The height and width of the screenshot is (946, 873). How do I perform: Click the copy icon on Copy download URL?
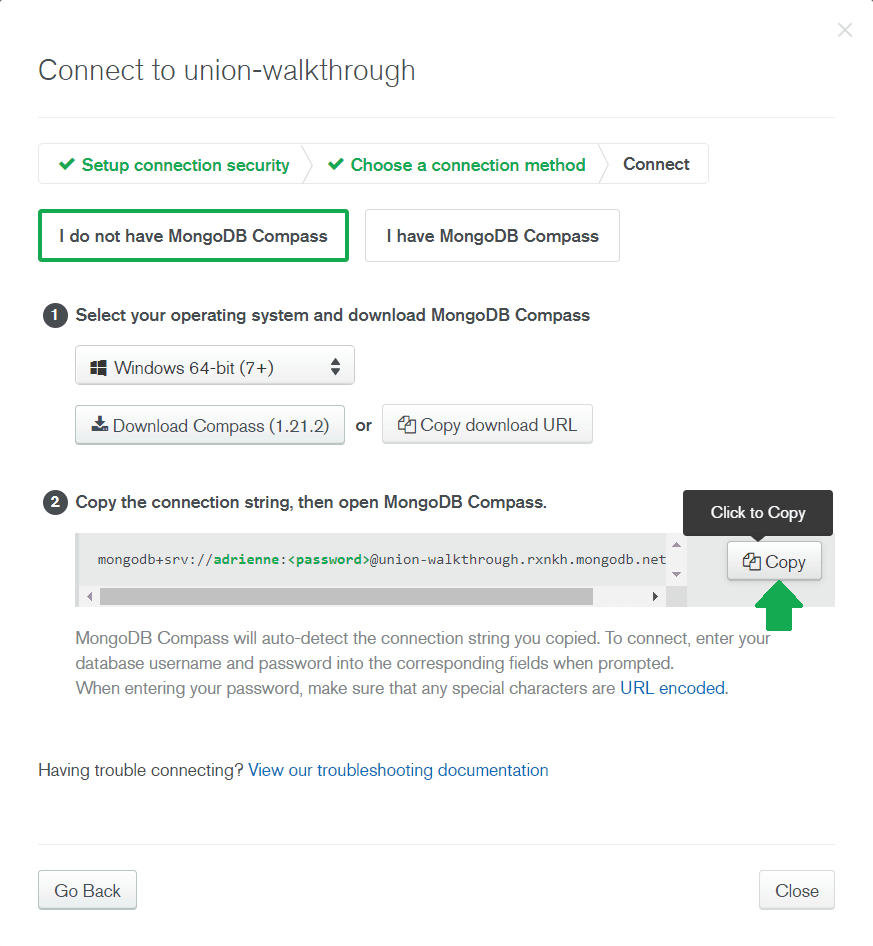tap(406, 424)
